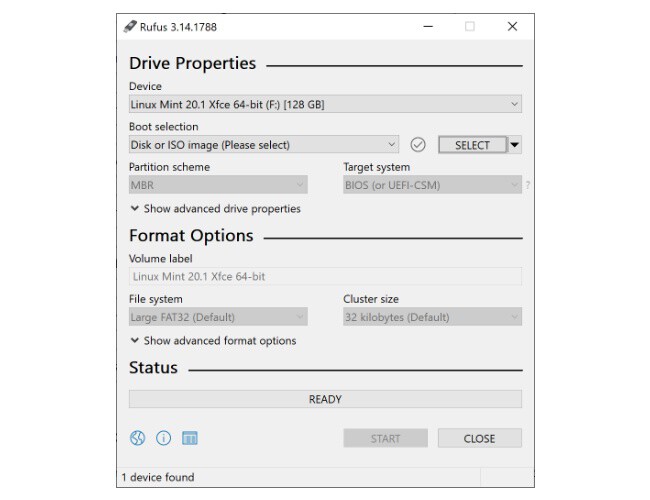Image resolution: width=650 pixels, height=500 pixels.
Task: Maximize the Rufus window
Action: tap(469, 27)
